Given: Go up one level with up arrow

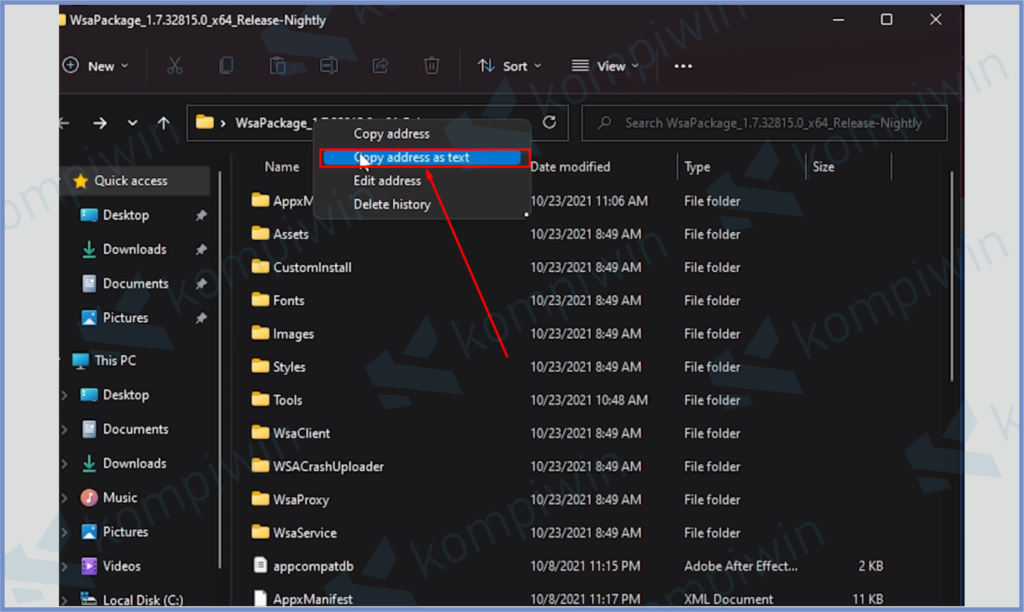Looking at the screenshot, I should [x=164, y=123].
